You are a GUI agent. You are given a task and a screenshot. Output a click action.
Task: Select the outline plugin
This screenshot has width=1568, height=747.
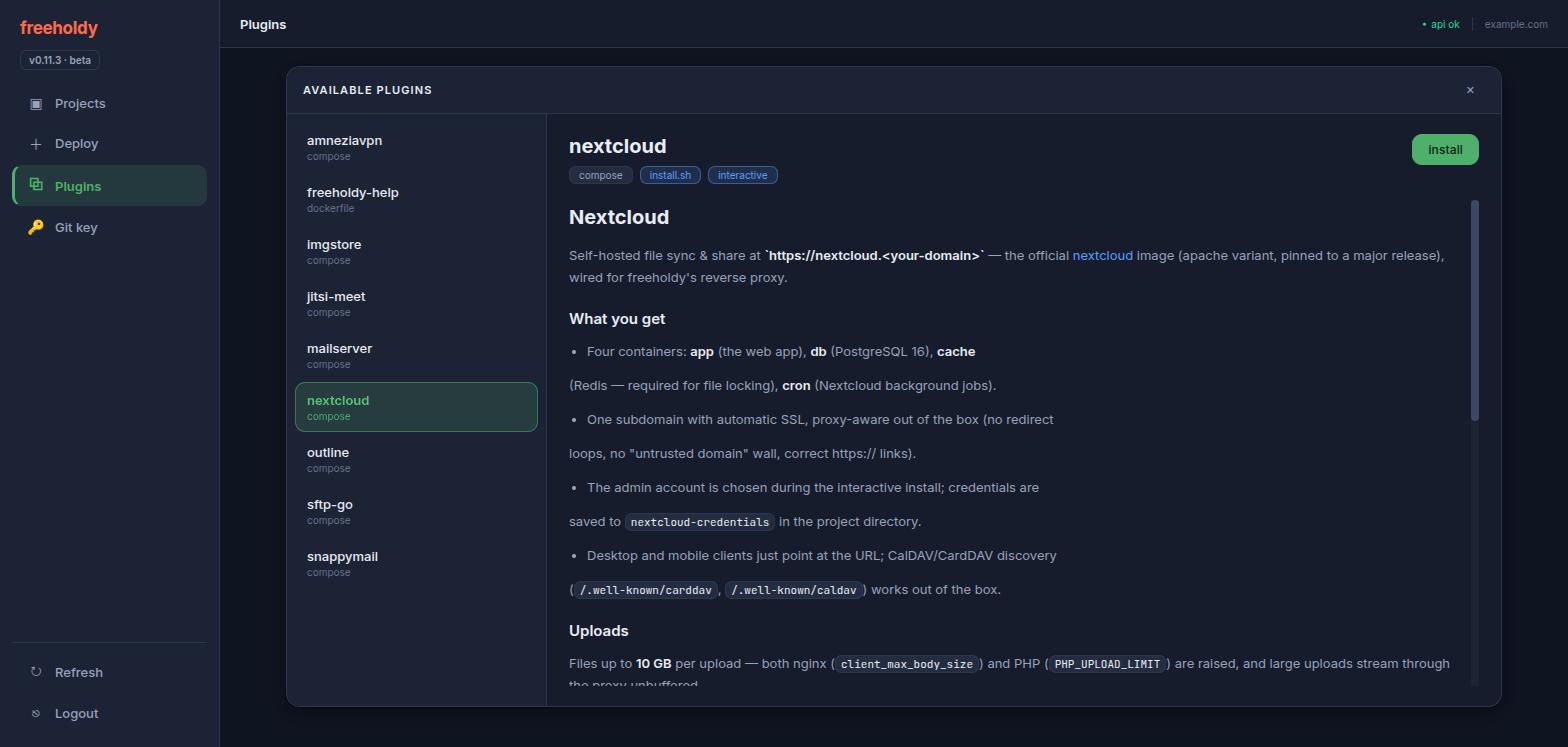tap(416, 459)
